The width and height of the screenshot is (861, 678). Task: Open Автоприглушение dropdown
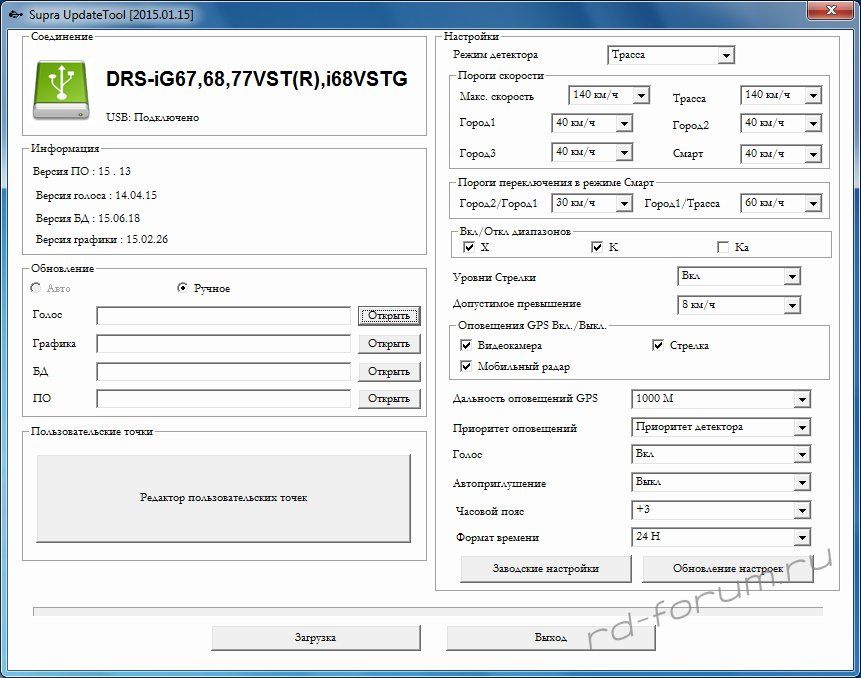coord(721,482)
